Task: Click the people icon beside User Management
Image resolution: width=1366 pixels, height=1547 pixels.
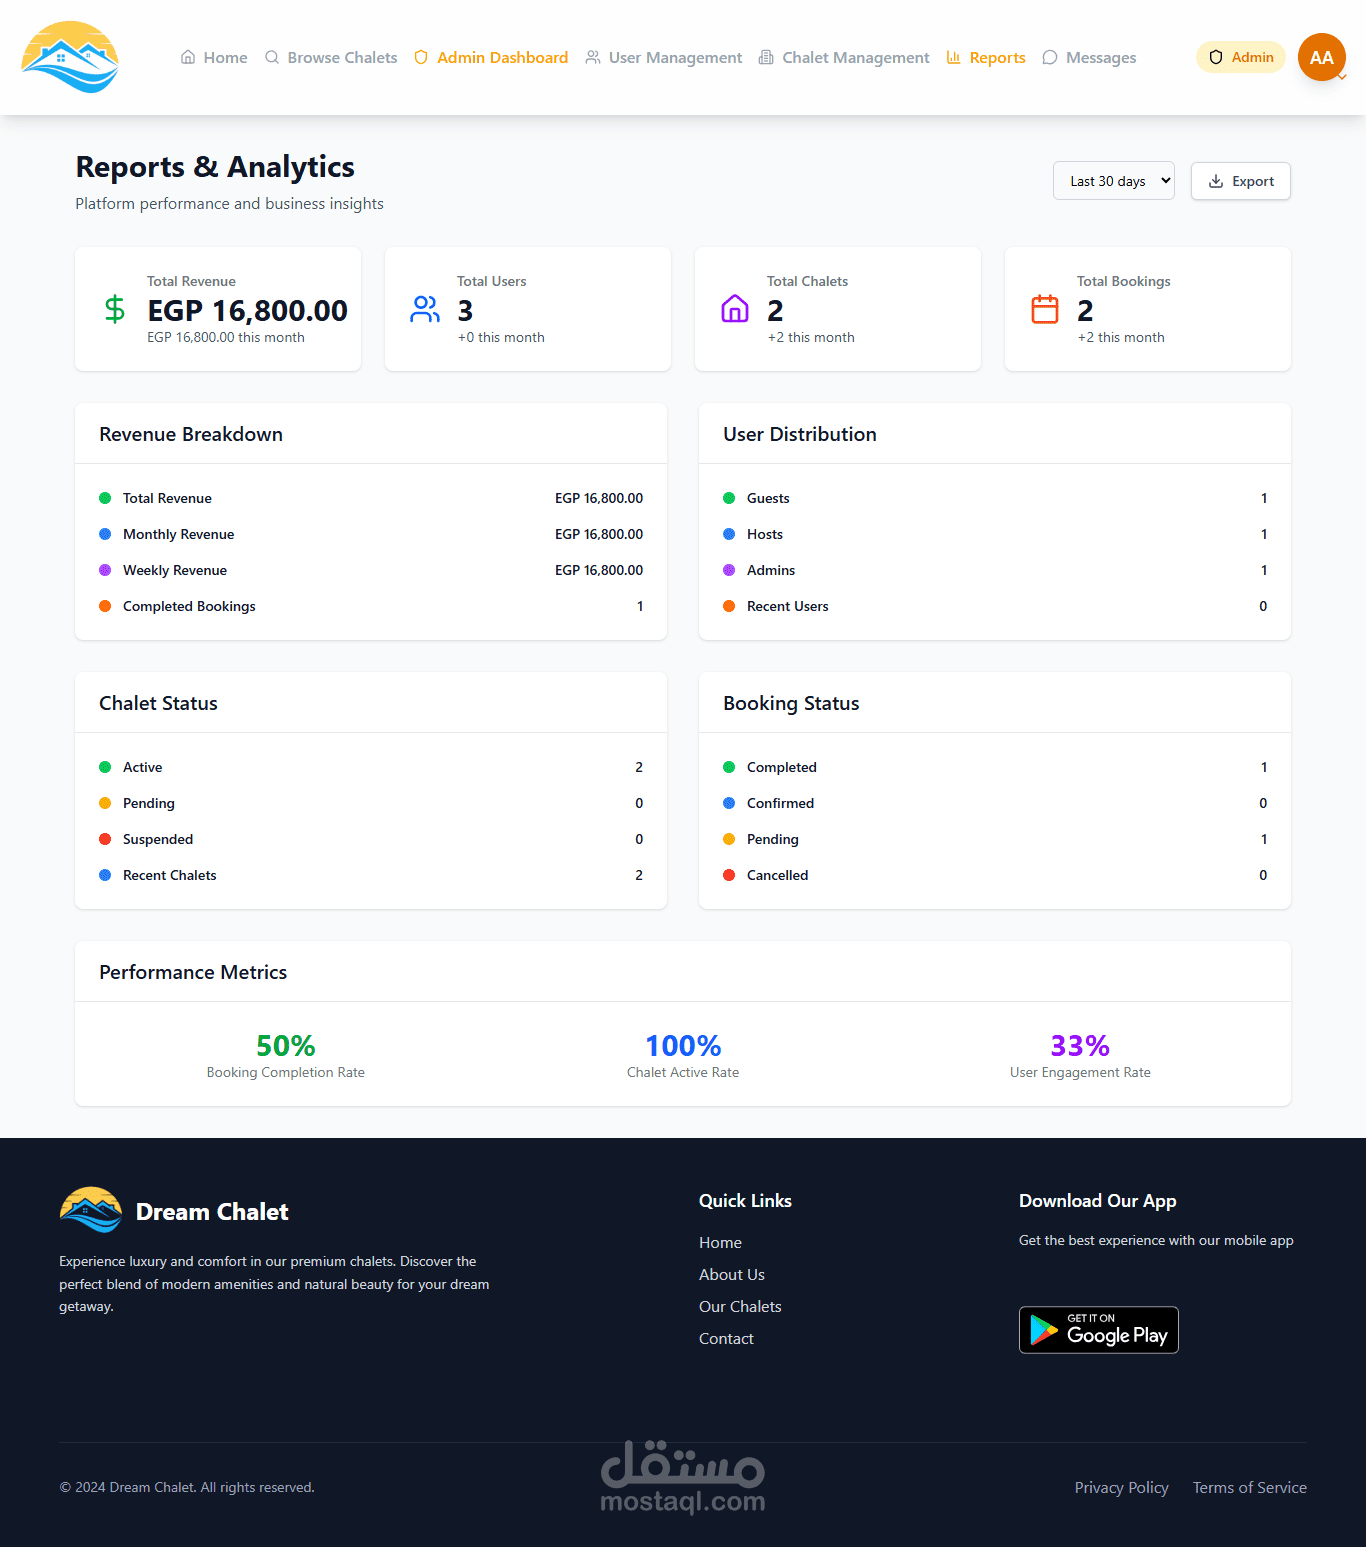Action: pos(593,57)
